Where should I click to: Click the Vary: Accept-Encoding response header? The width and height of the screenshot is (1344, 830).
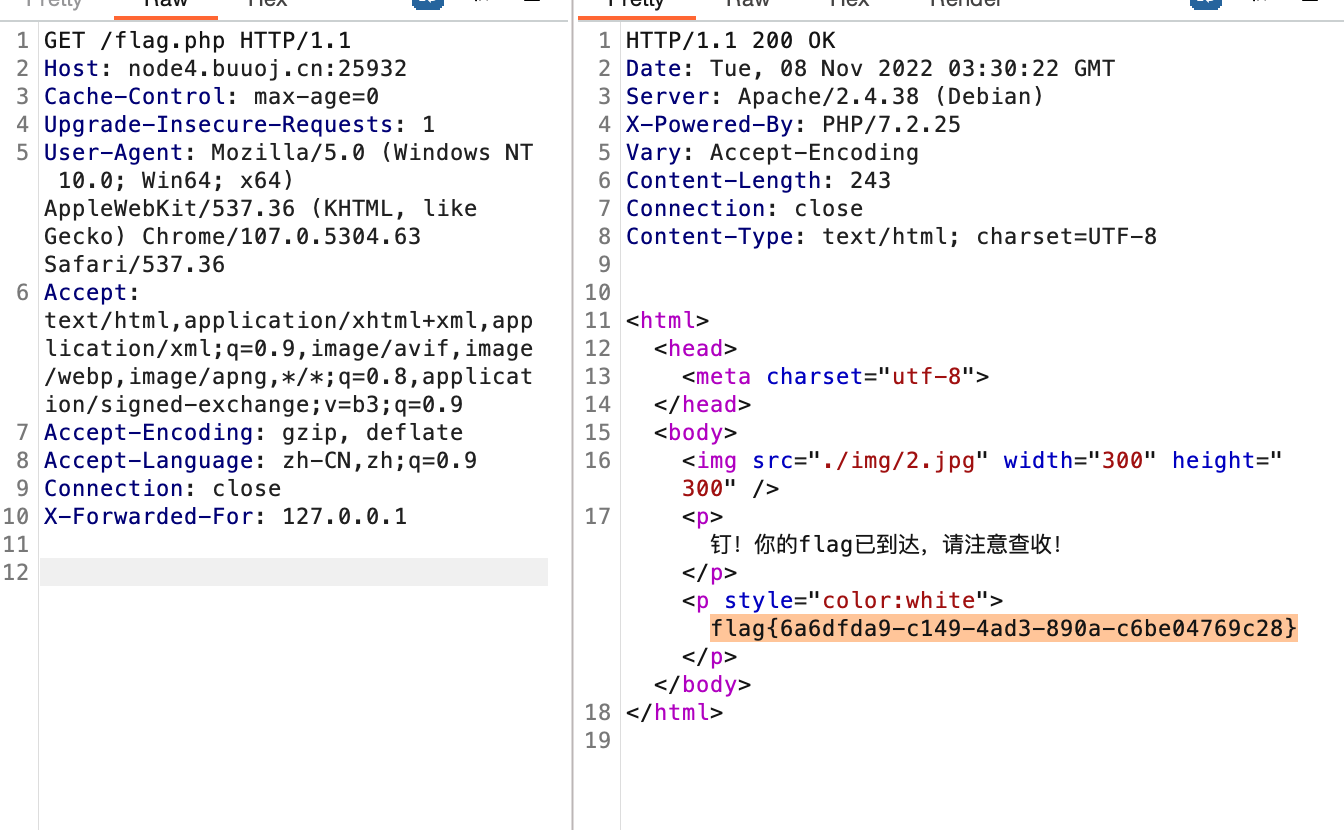pyautogui.click(x=772, y=153)
